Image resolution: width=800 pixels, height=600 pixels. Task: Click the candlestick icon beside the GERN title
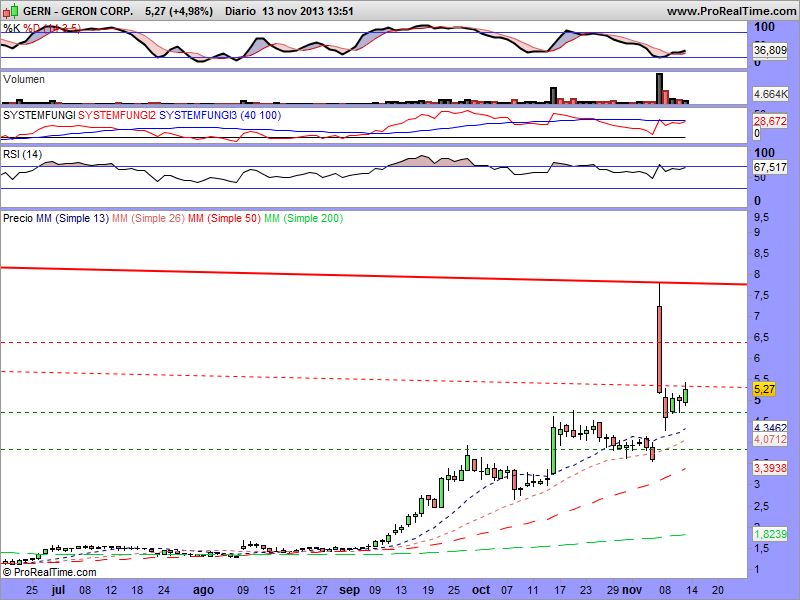coord(10,10)
